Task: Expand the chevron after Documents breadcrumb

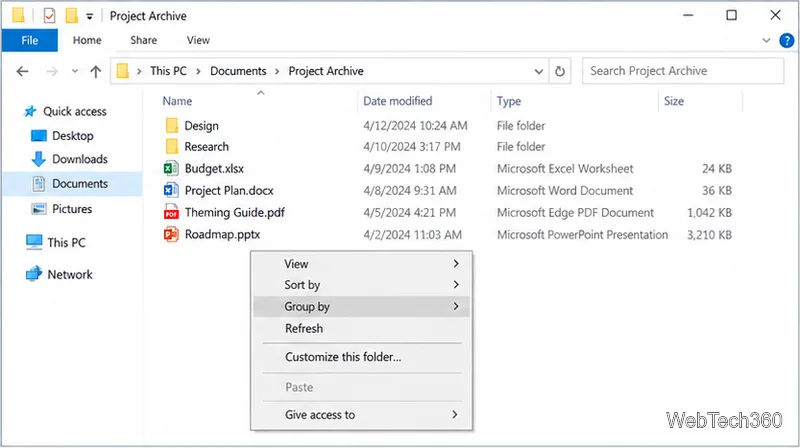Action: [277, 71]
